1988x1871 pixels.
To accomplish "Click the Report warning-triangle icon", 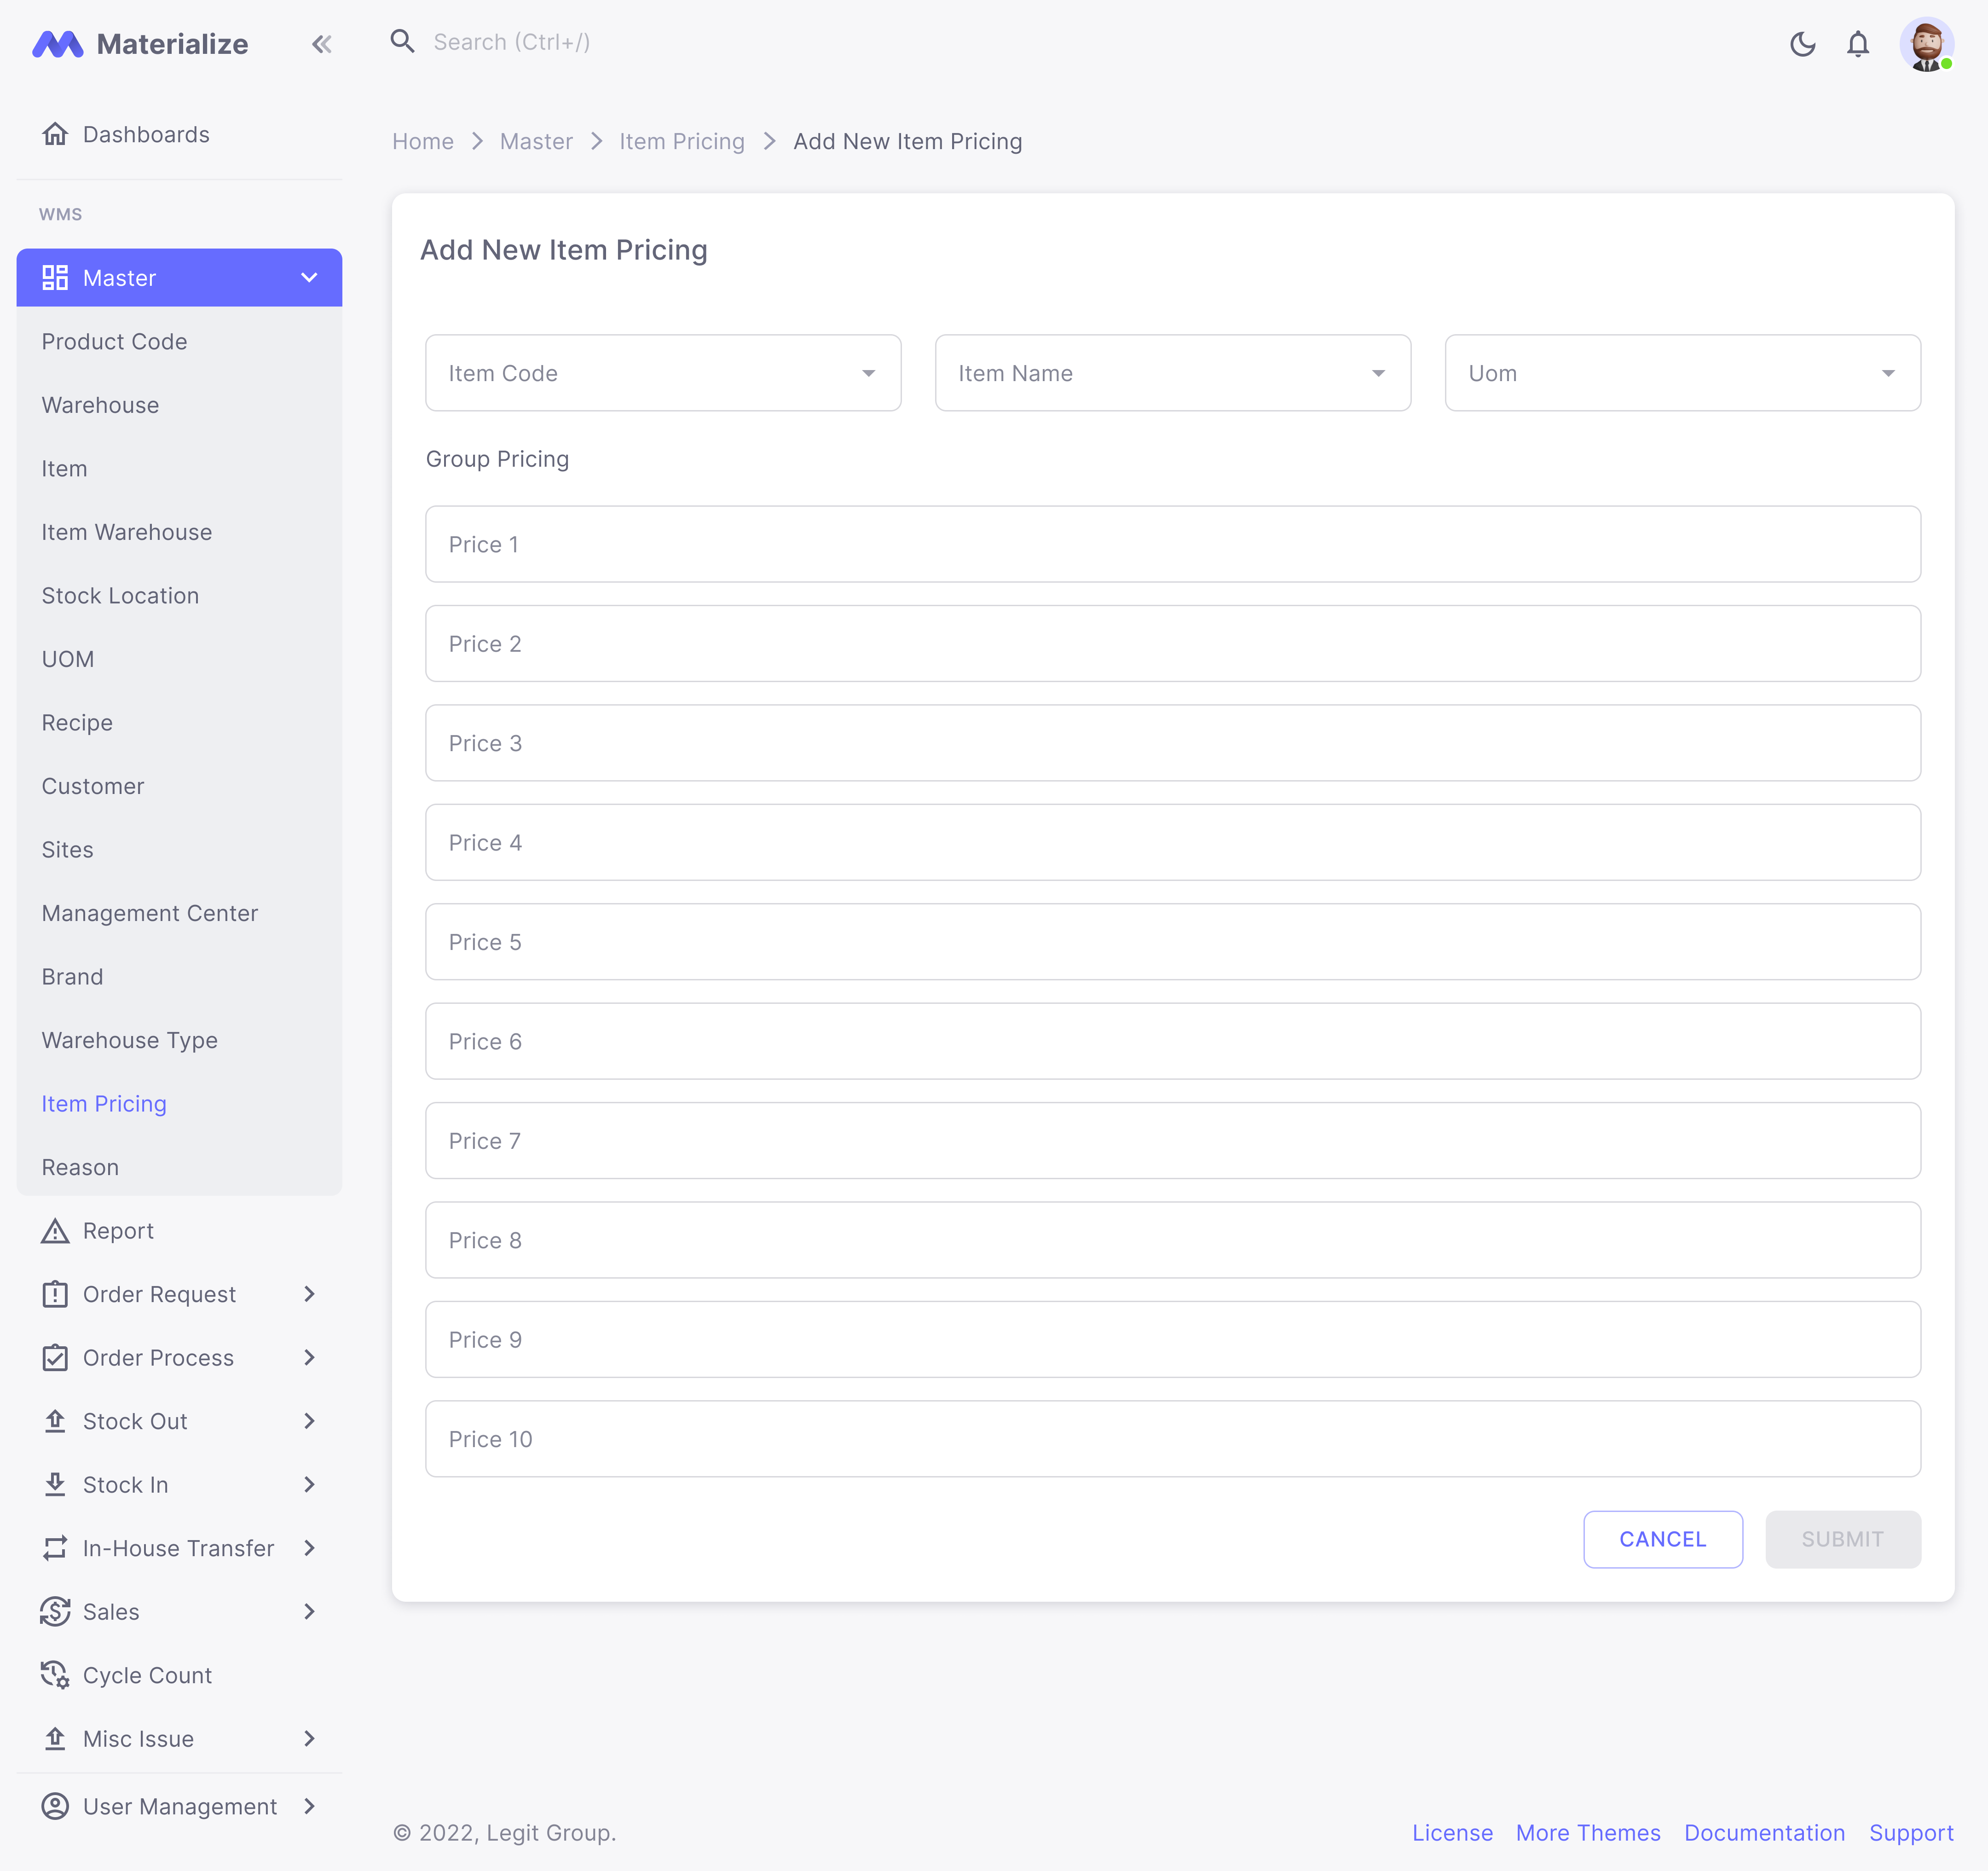I will (x=55, y=1231).
